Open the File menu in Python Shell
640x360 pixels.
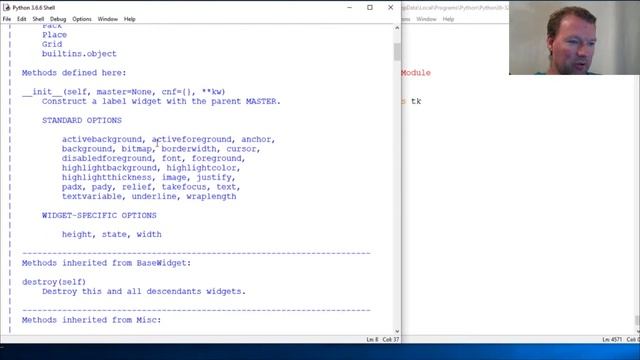click(x=7, y=19)
